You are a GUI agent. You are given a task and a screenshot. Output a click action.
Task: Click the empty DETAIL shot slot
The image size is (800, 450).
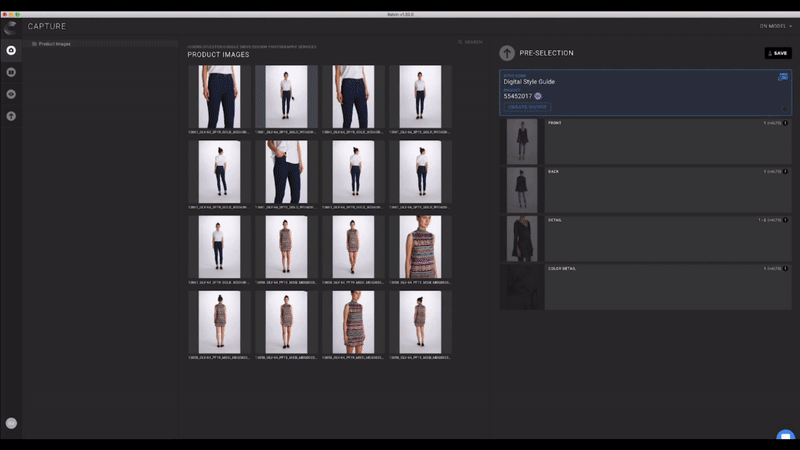click(x=668, y=238)
